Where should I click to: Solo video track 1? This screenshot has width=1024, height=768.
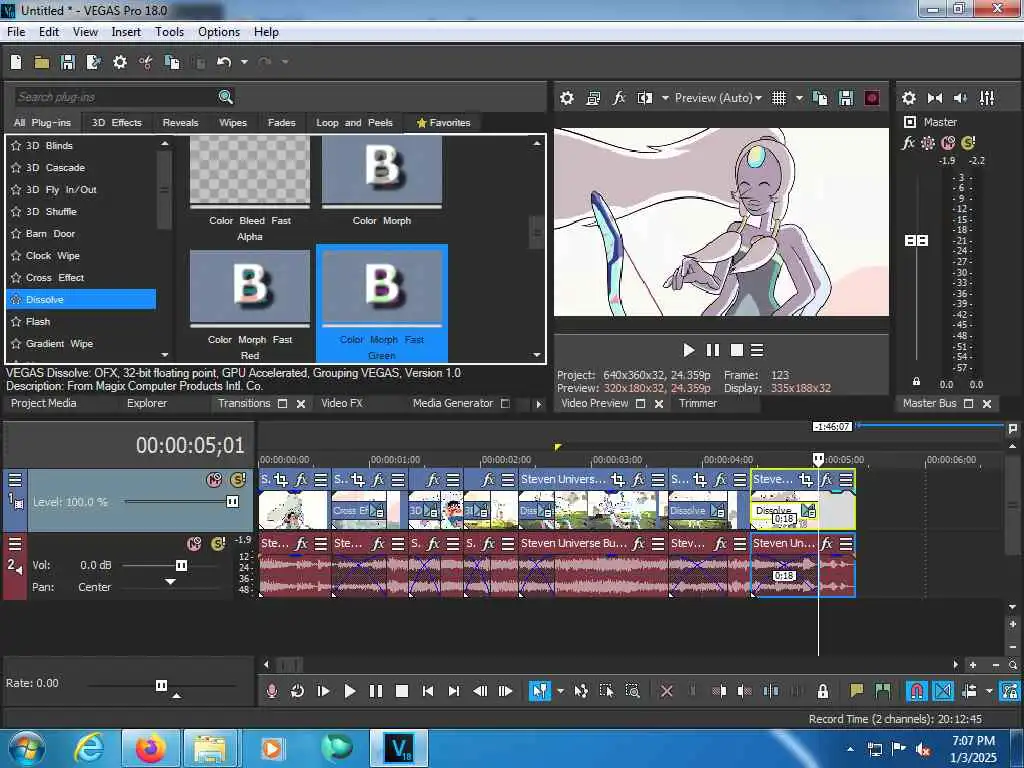[x=238, y=480]
